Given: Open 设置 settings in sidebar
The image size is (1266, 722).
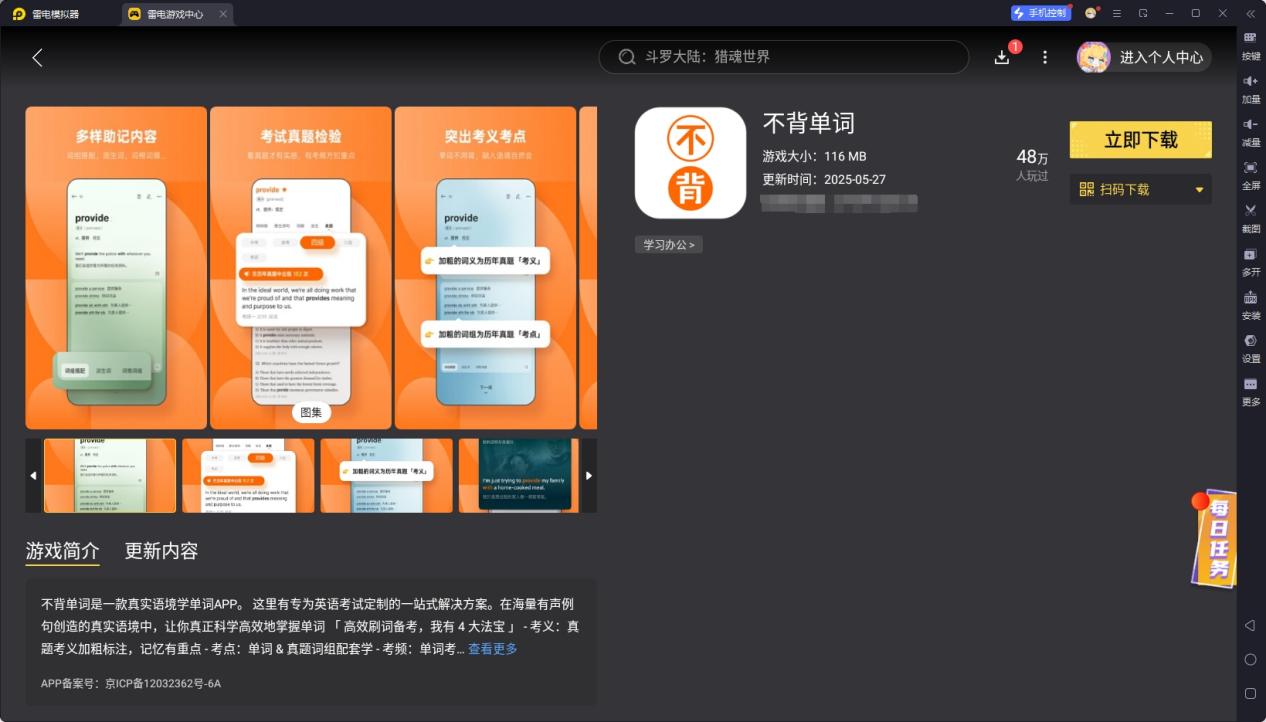Looking at the screenshot, I should [x=1251, y=347].
